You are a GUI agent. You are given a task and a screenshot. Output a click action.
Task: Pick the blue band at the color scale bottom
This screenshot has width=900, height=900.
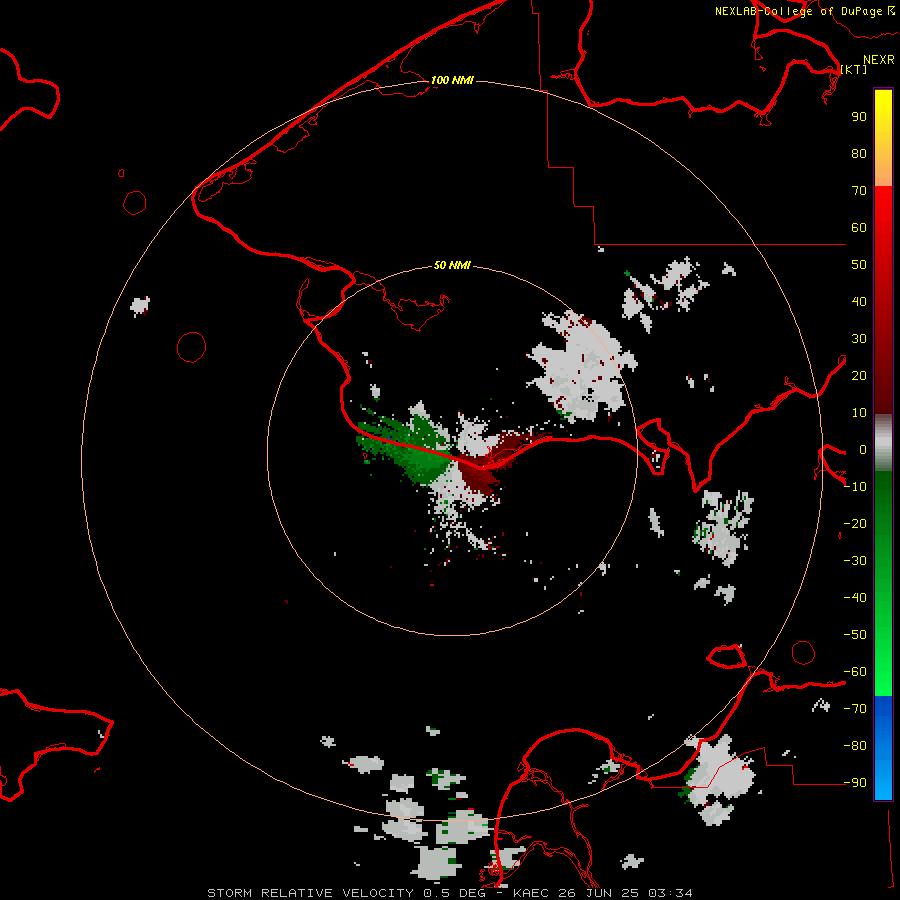pos(883,748)
